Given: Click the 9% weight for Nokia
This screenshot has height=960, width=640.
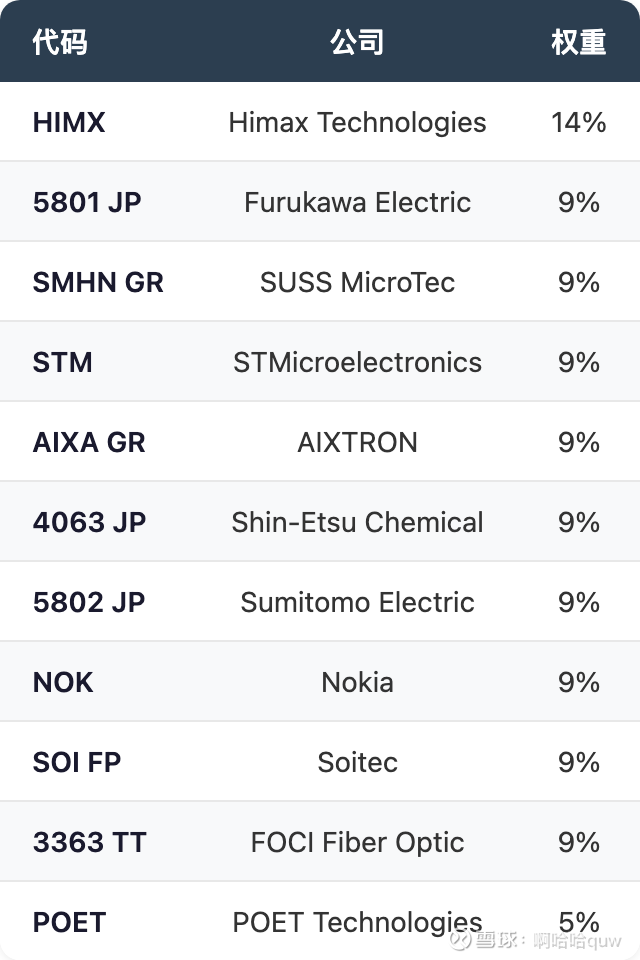Looking at the screenshot, I should [x=578, y=682].
